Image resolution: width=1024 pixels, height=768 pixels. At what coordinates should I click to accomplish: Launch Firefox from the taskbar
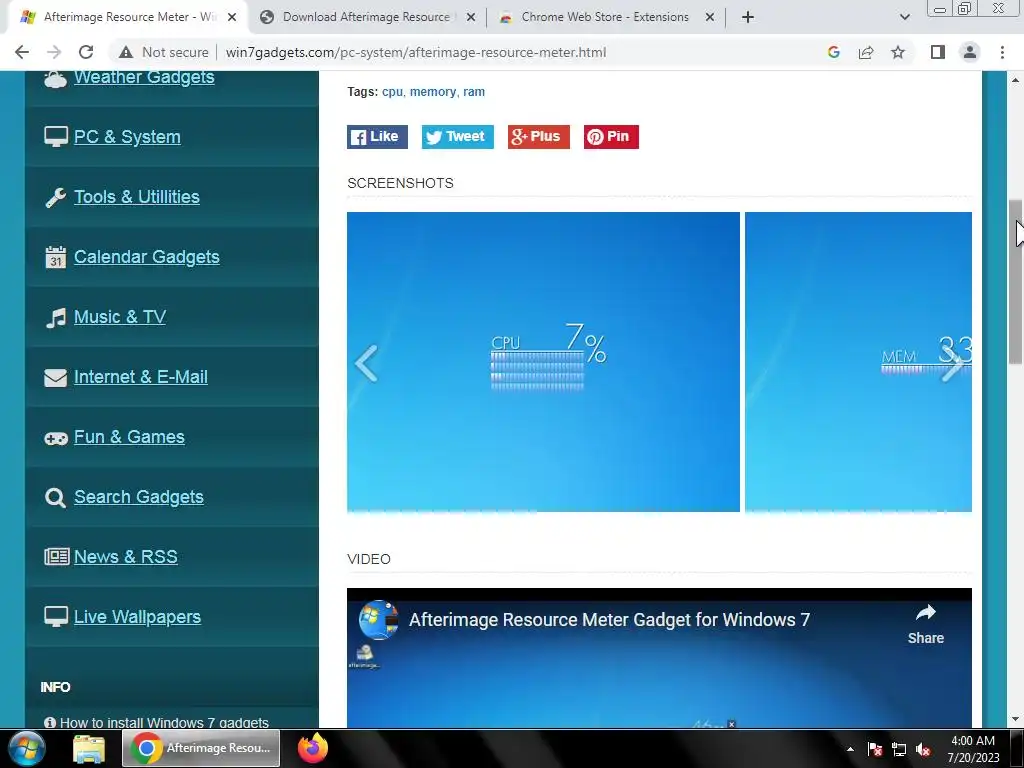pos(313,748)
